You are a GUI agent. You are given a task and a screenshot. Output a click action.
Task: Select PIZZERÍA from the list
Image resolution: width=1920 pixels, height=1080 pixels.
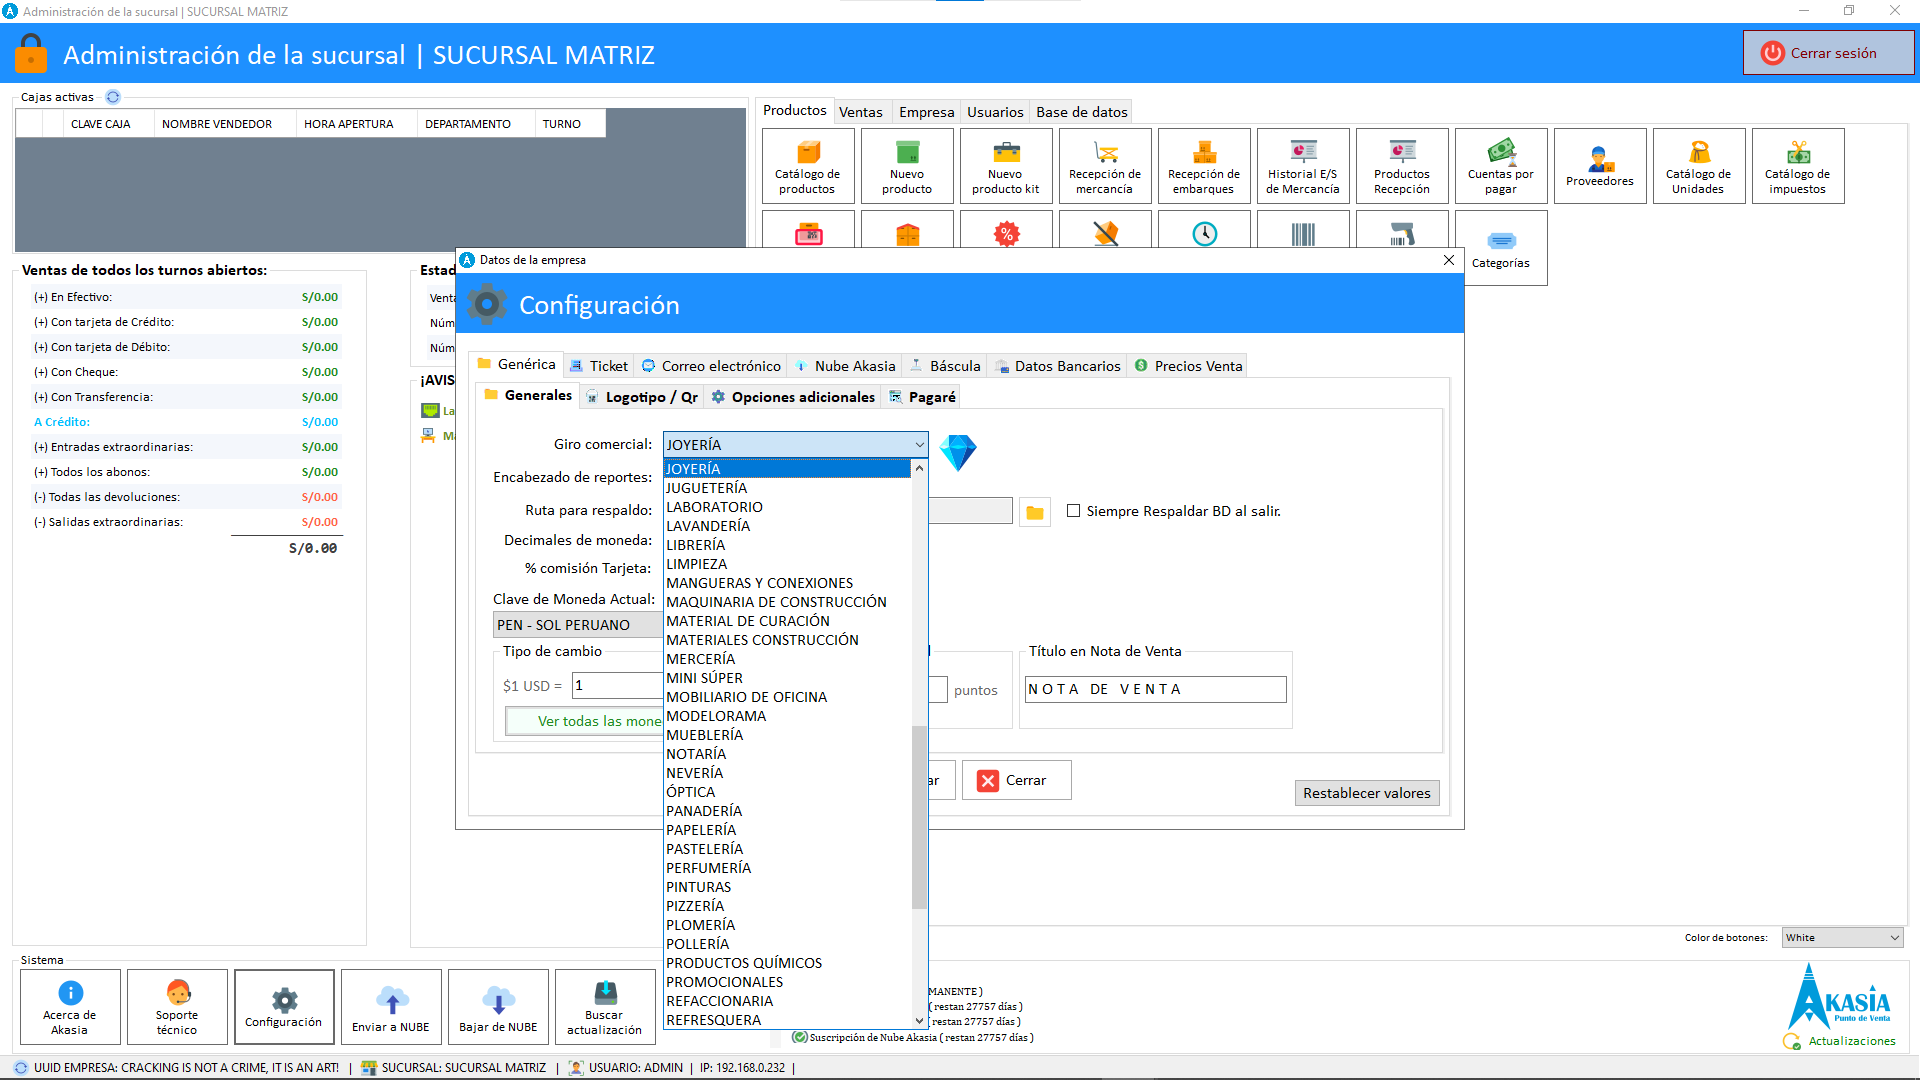[788, 906]
